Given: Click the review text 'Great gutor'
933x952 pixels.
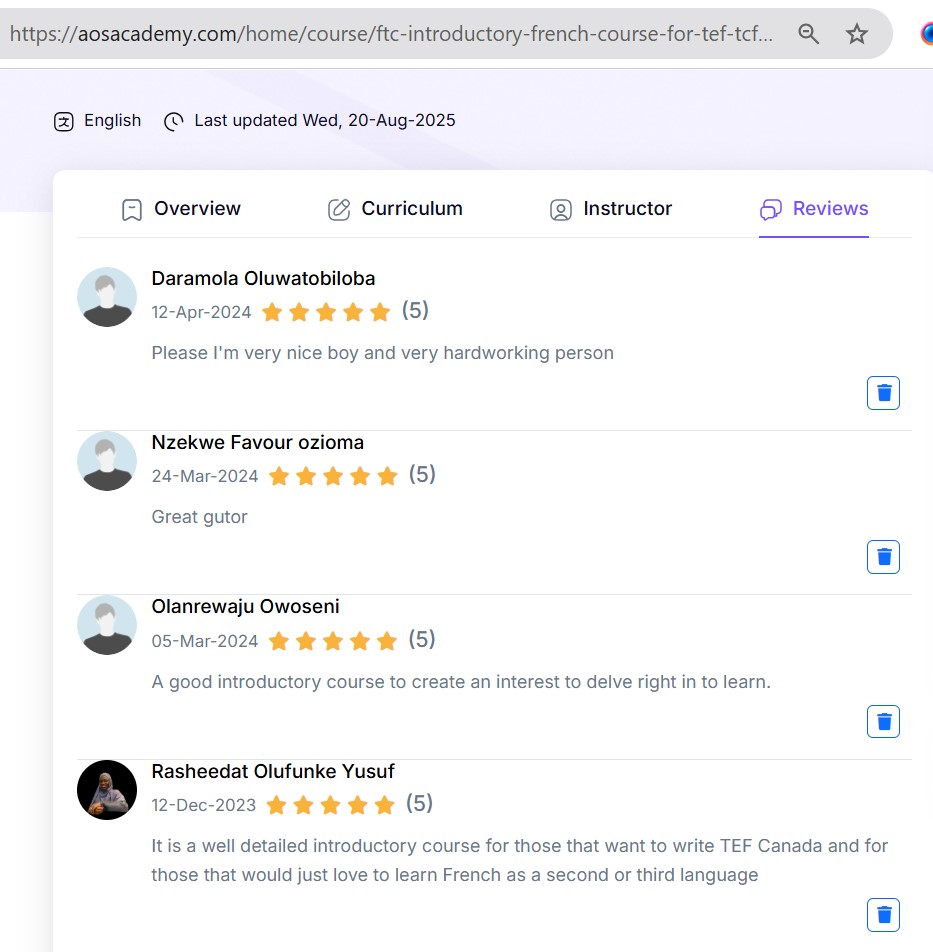Looking at the screenshot, I should tap(200, 517).
